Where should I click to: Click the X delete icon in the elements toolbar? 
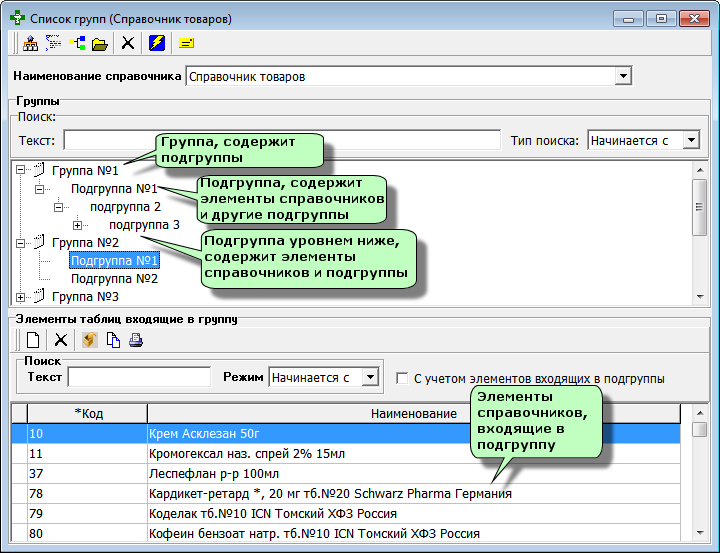[61, 340]
